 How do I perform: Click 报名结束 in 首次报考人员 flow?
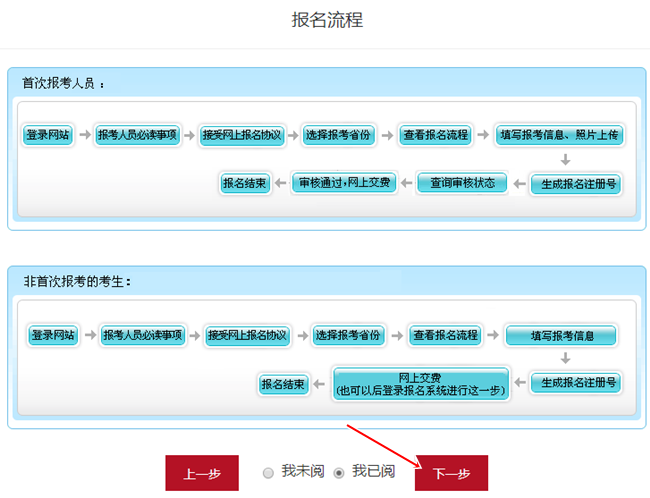click(x=245, y=183)
